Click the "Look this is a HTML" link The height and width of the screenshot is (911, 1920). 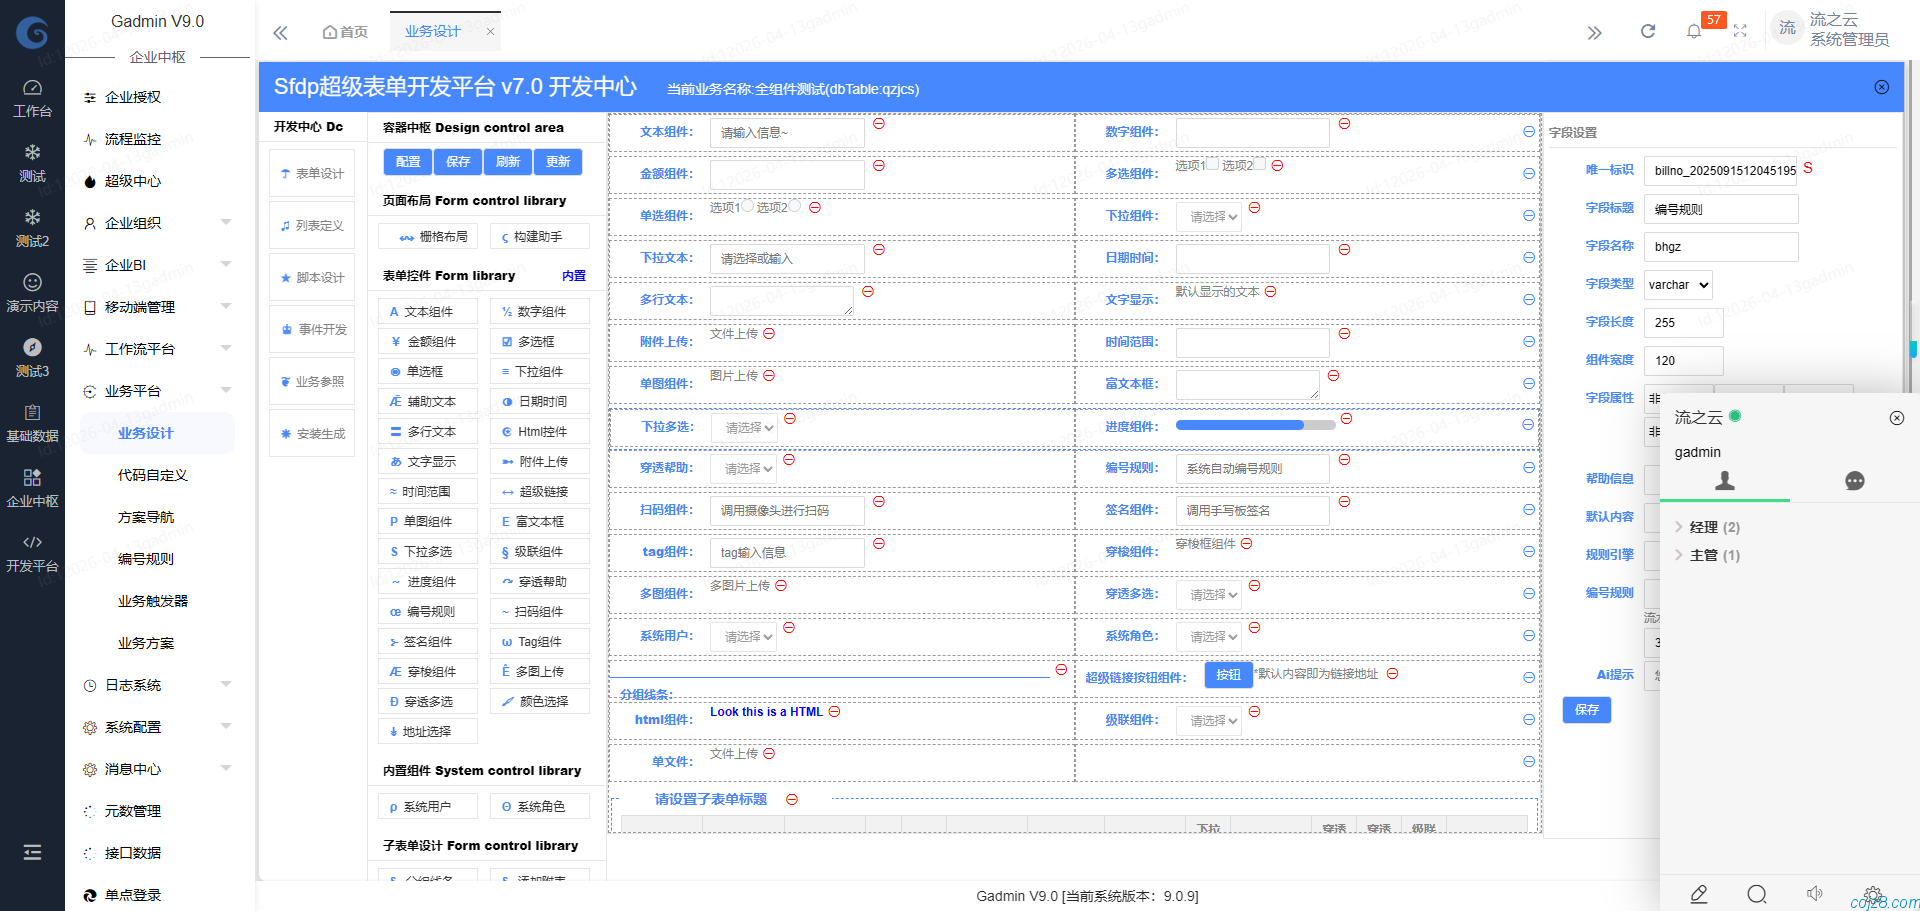click(765, 711)
